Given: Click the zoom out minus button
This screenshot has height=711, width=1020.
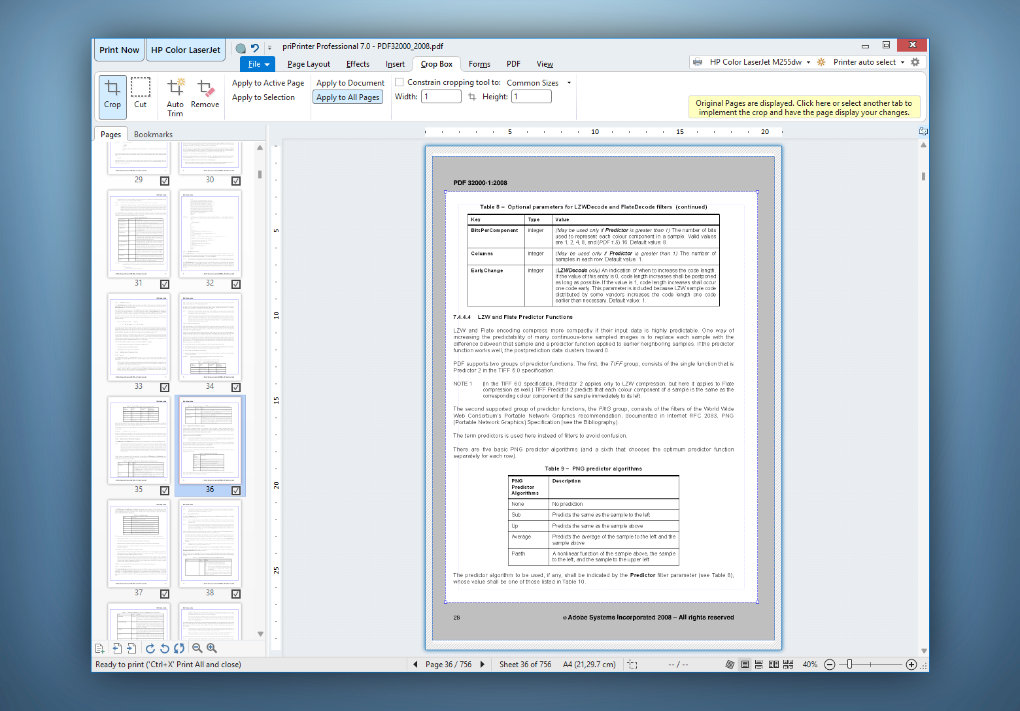Looking at the screenshot, I should [x=829, y=664].
